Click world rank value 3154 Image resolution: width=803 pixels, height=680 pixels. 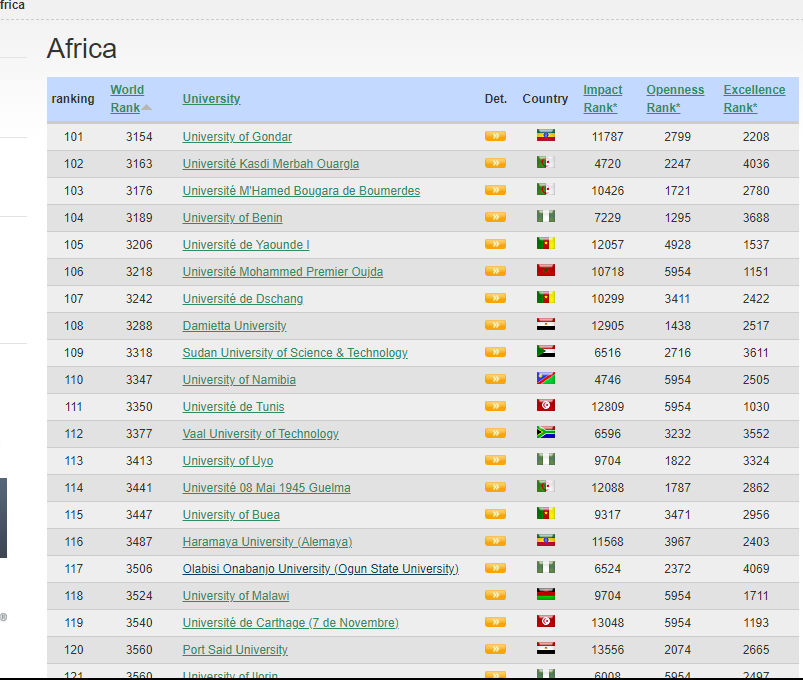point(139,137)
